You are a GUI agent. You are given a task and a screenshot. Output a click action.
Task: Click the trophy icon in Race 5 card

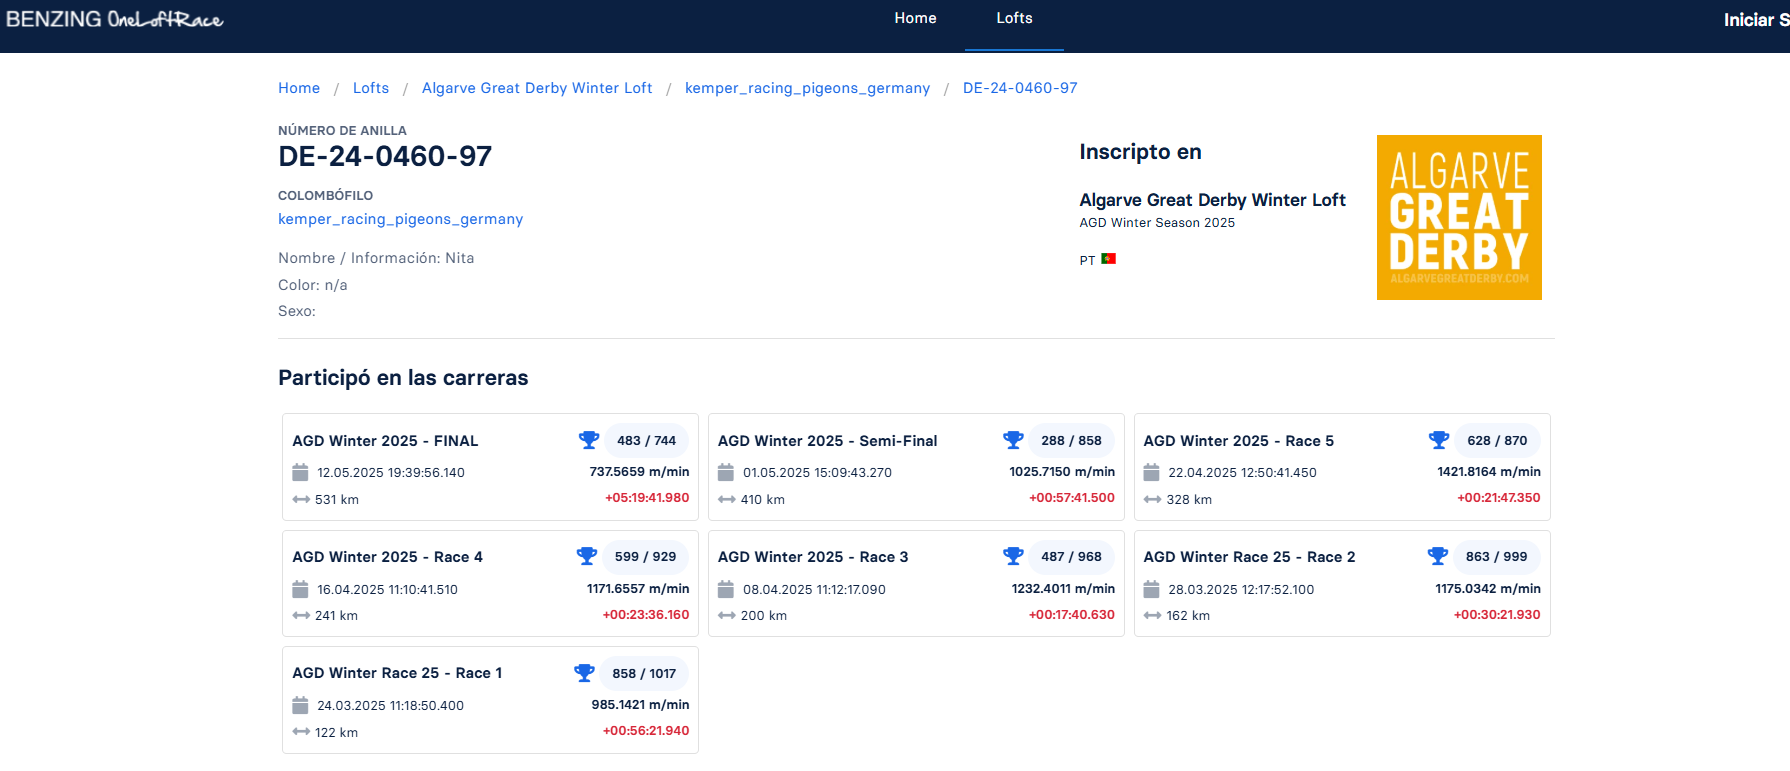1439,440
